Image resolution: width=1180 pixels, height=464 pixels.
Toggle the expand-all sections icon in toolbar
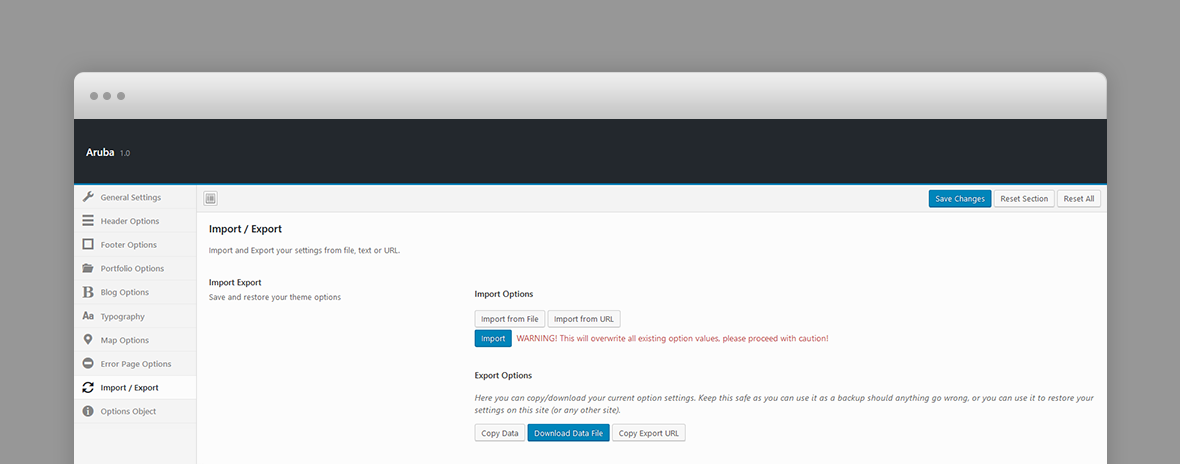pyautogui.click(x=211, y=199)
